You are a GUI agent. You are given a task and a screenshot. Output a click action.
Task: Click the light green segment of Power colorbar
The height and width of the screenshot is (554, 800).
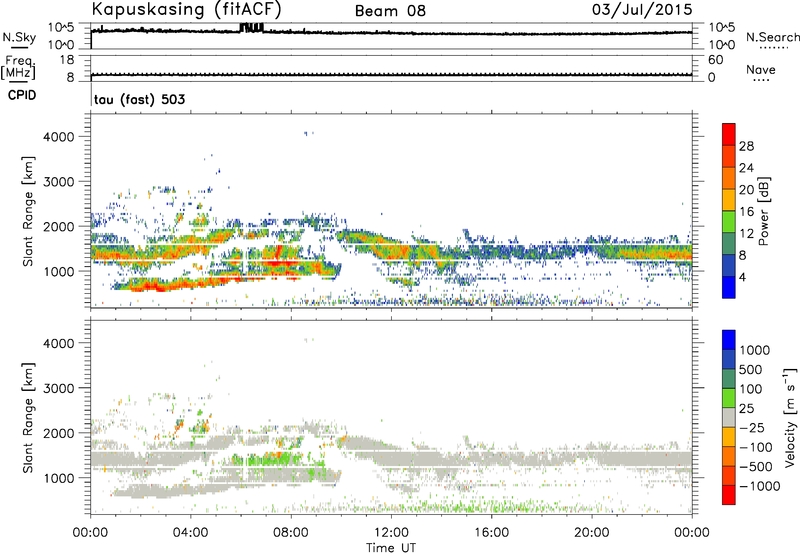click(729, 222)
